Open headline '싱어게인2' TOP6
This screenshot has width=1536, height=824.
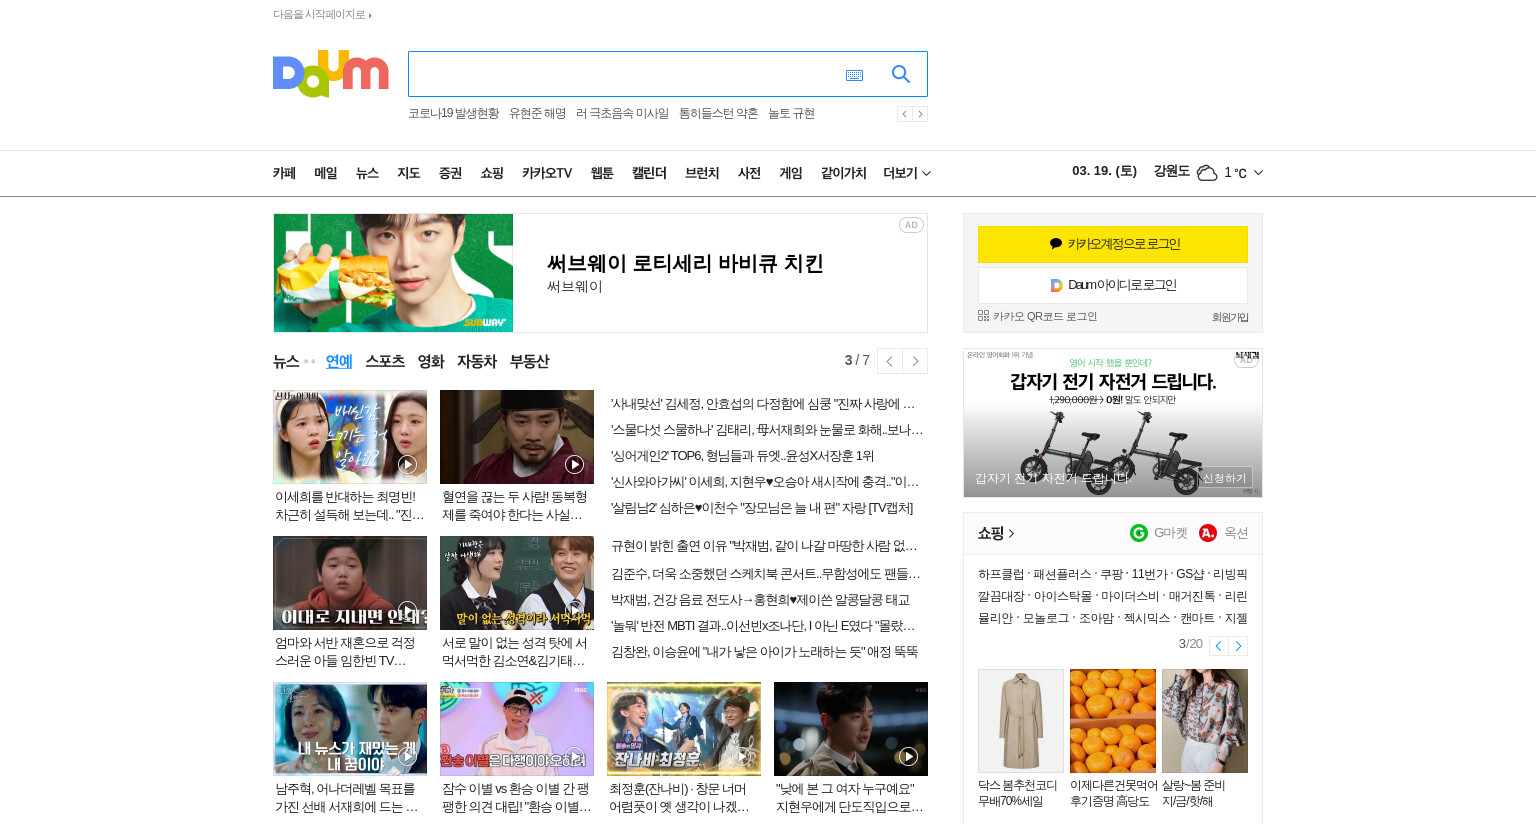click(743, 456)
